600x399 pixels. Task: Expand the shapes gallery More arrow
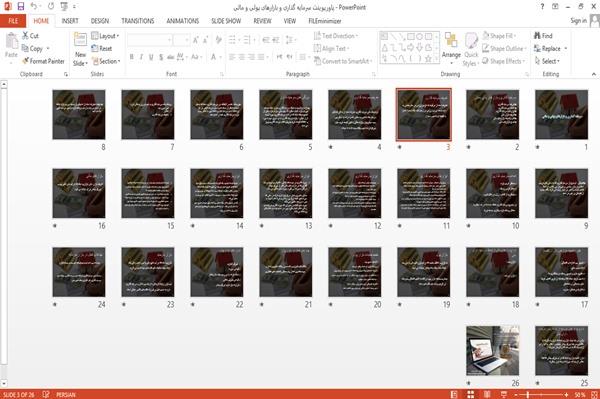436,59
